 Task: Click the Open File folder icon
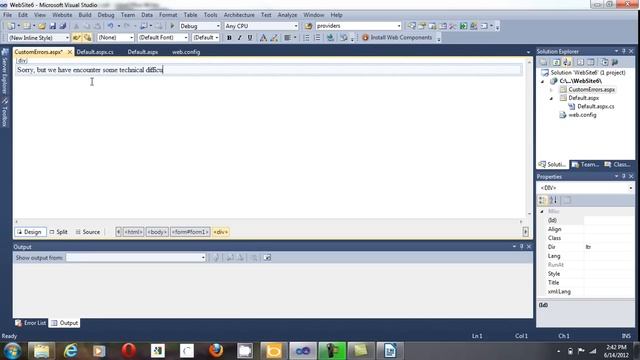(42, 26)
